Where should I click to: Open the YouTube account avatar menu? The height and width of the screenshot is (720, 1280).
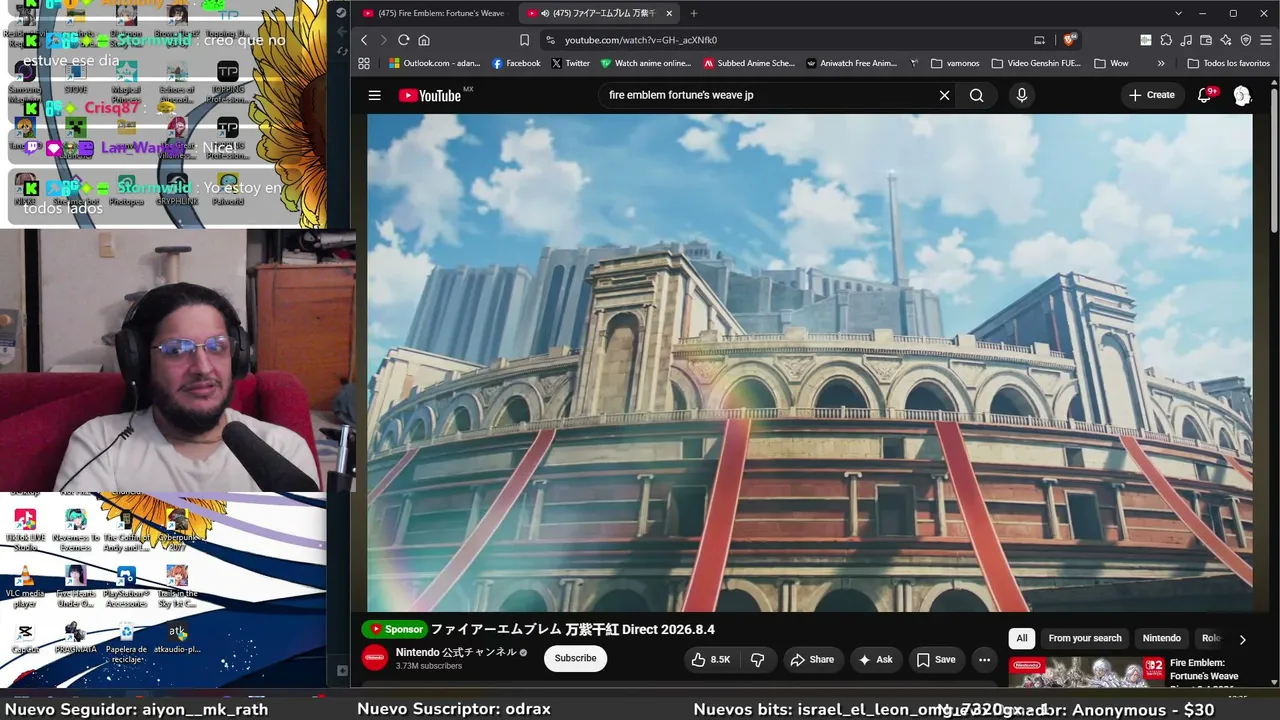click(x=1242, y=95)
